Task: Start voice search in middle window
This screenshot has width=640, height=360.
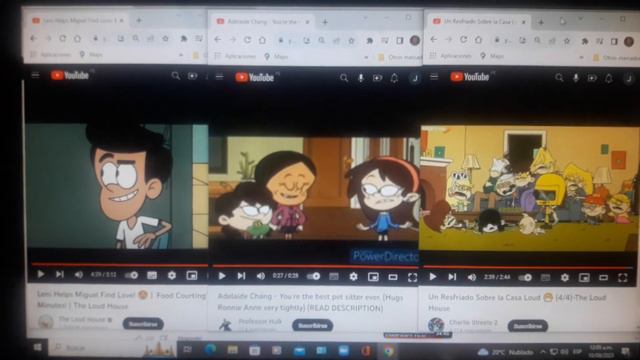Action: (x=361, y=78)
